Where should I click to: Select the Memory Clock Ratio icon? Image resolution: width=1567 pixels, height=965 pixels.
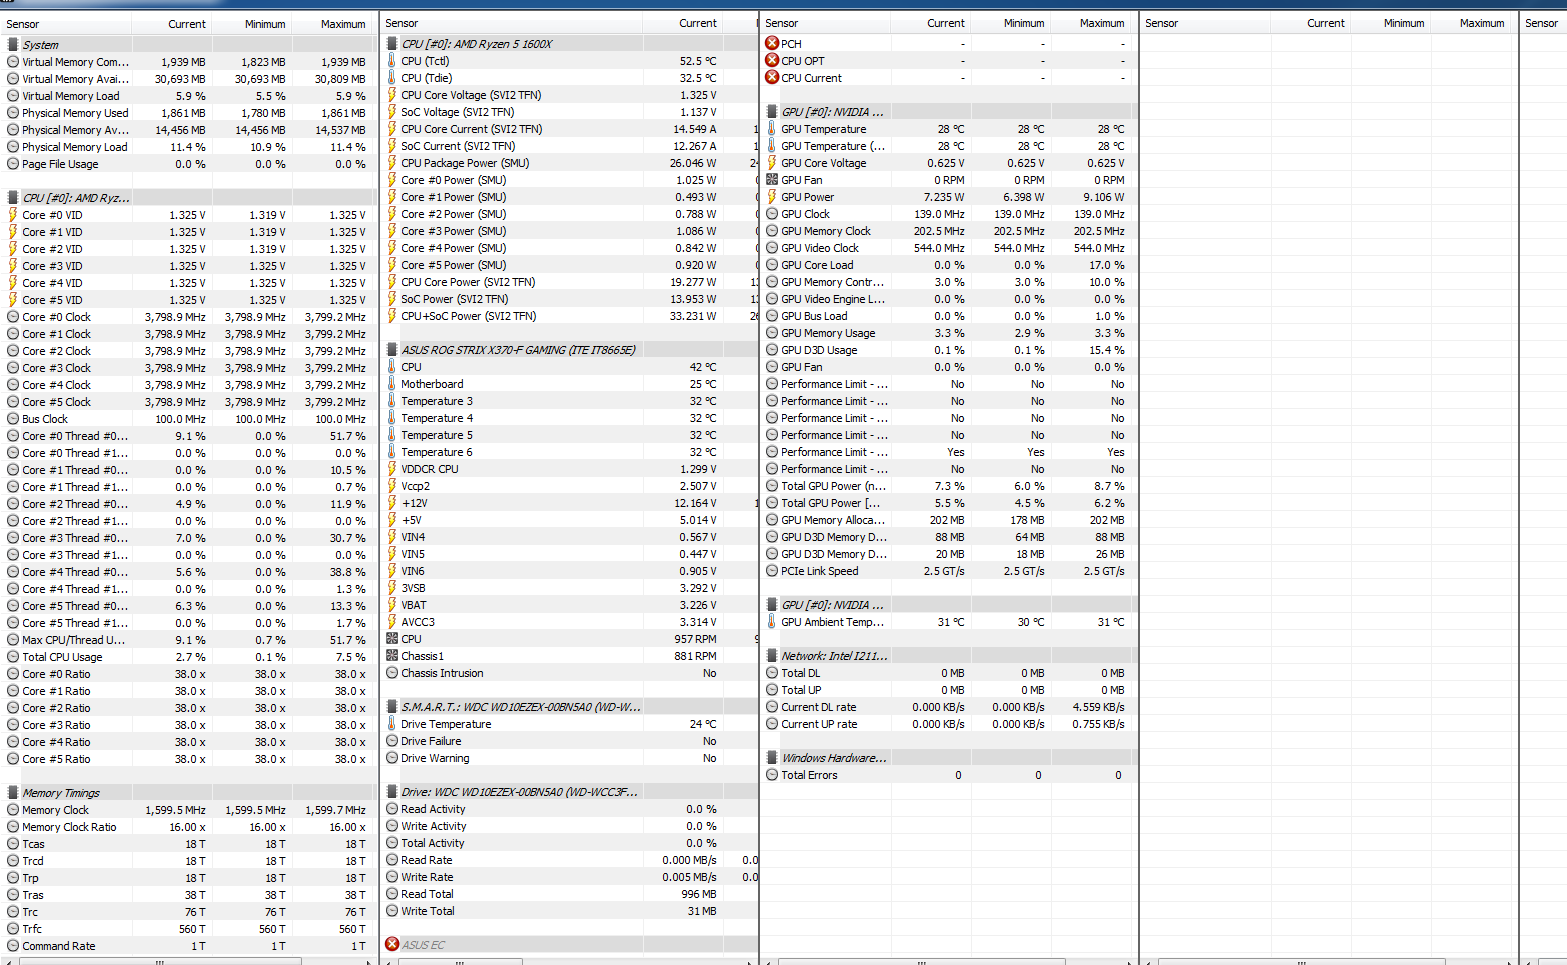[13, 827]
